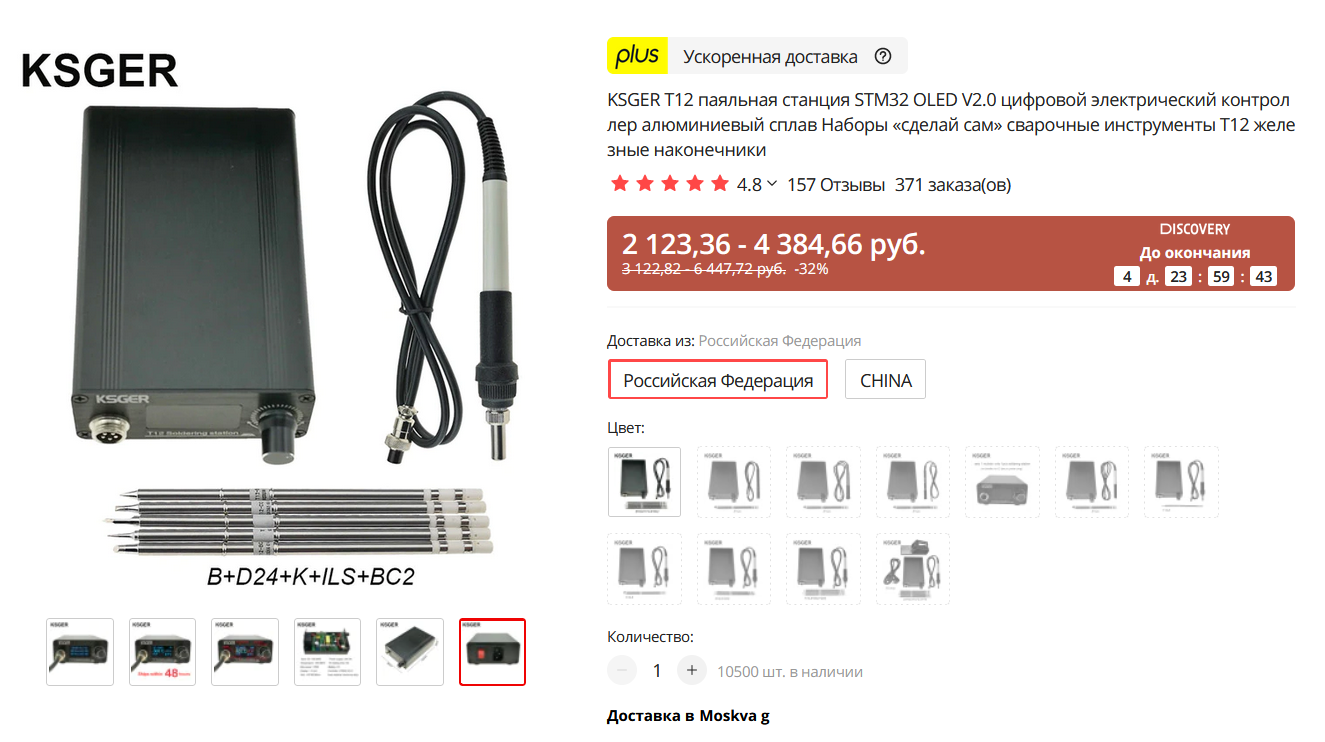Open the selected red-bordered gallery thumbnail
Screen dimensions: 1325x742
(492, 652)
